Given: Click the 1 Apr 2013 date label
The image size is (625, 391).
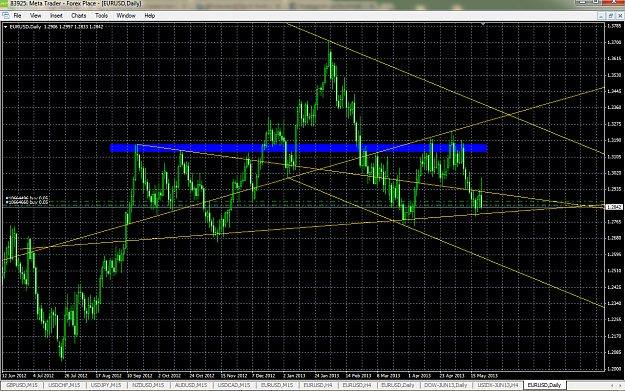Looking at the screenshot, I should click(x=419, y=375).
